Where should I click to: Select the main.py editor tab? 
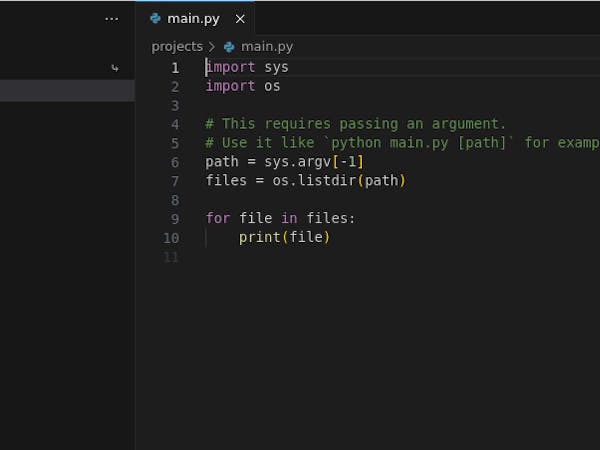coord(195,18)
